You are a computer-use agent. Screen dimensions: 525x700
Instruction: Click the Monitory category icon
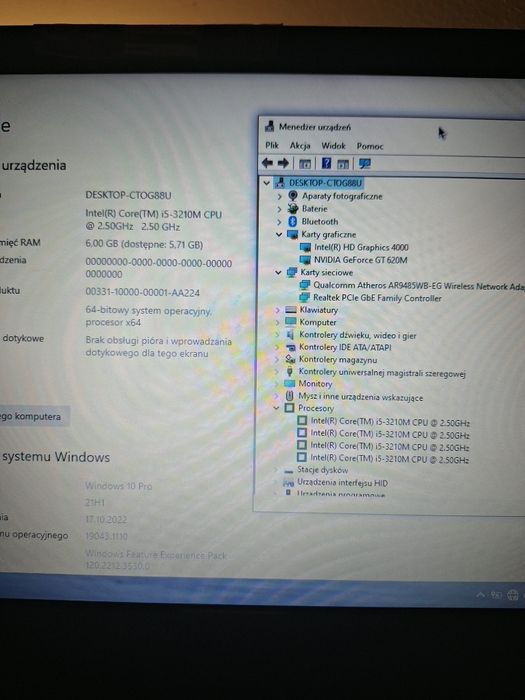click(290, 383)
